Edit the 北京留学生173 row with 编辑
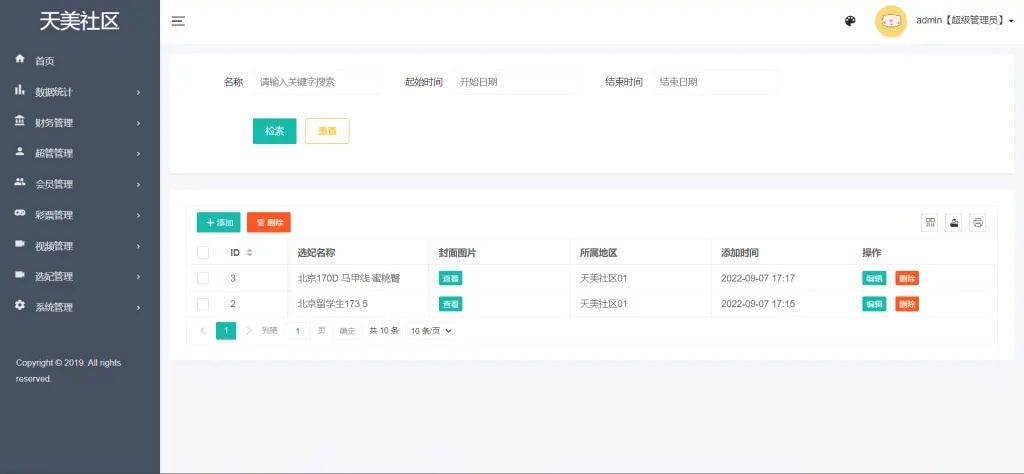Image resolution: width=1024 pixels, height=474 pixels. pyautogui.click(x=874, y=304)
